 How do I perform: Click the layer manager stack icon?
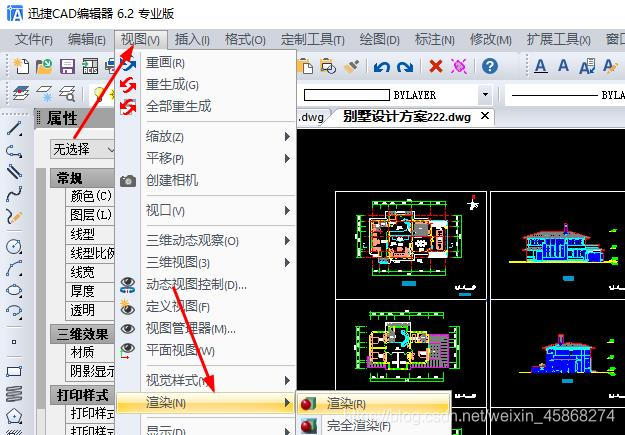(x=21, y=93)
